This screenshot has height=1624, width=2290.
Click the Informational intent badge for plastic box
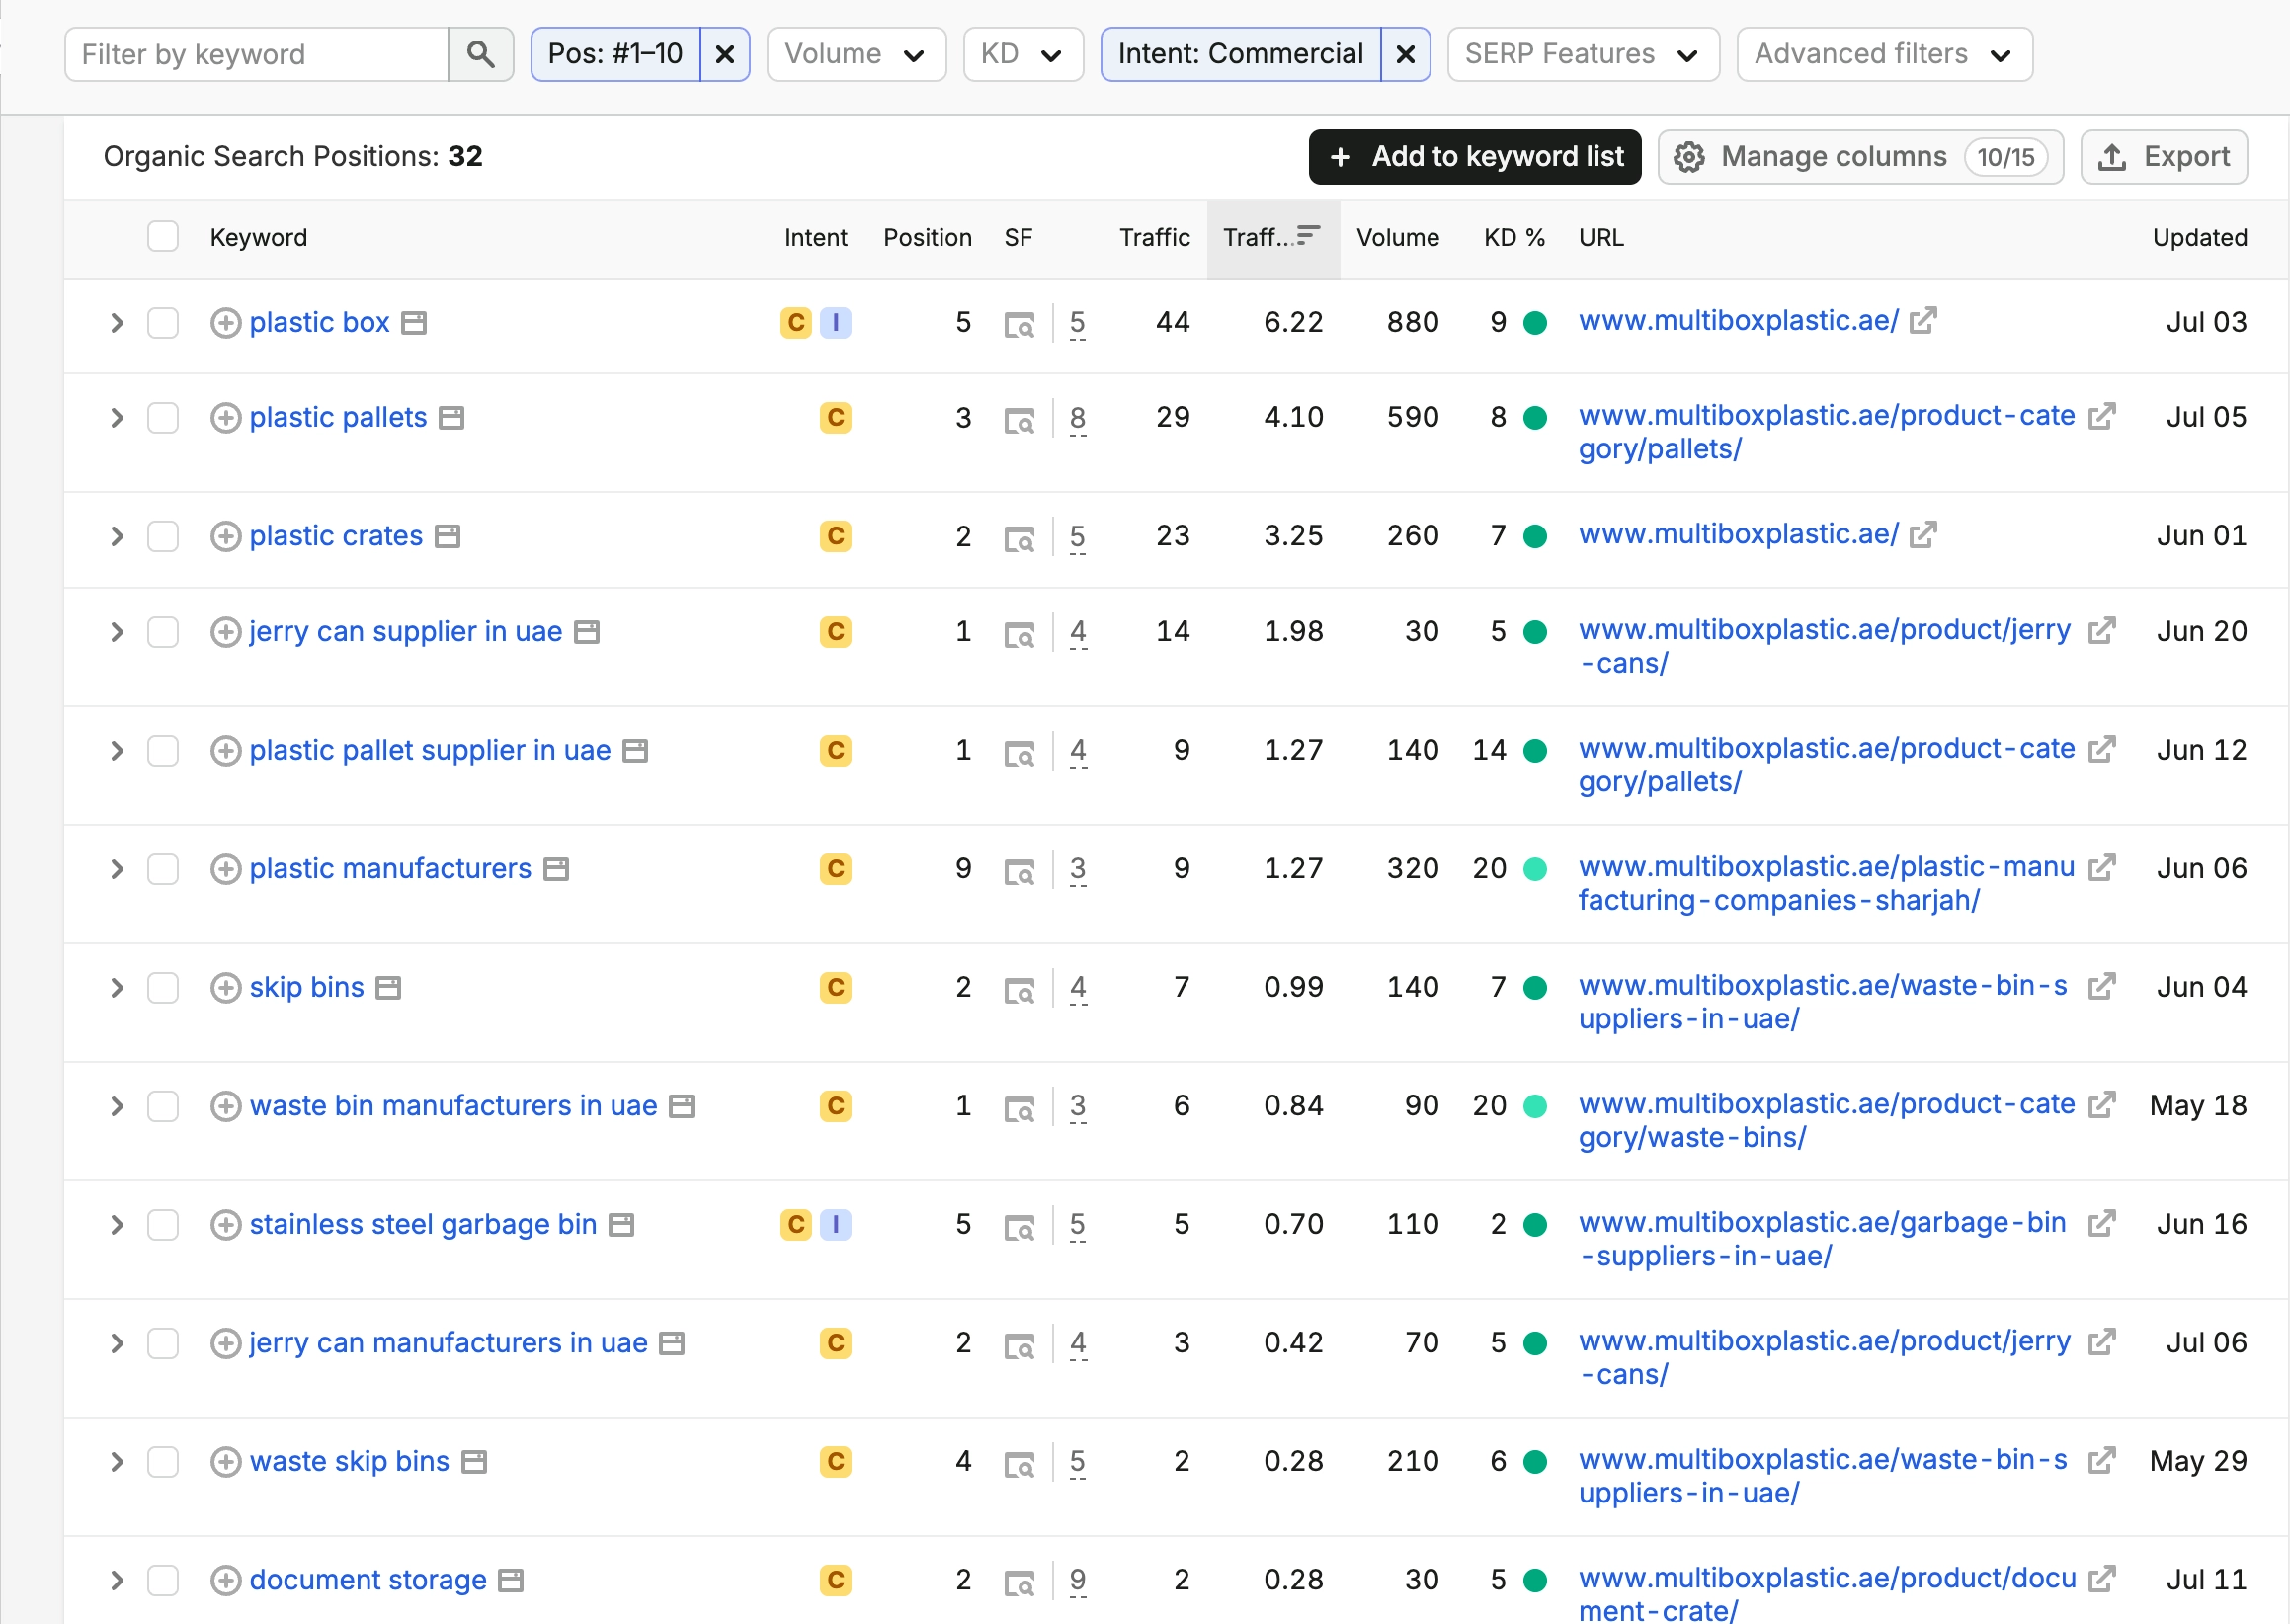836,323
